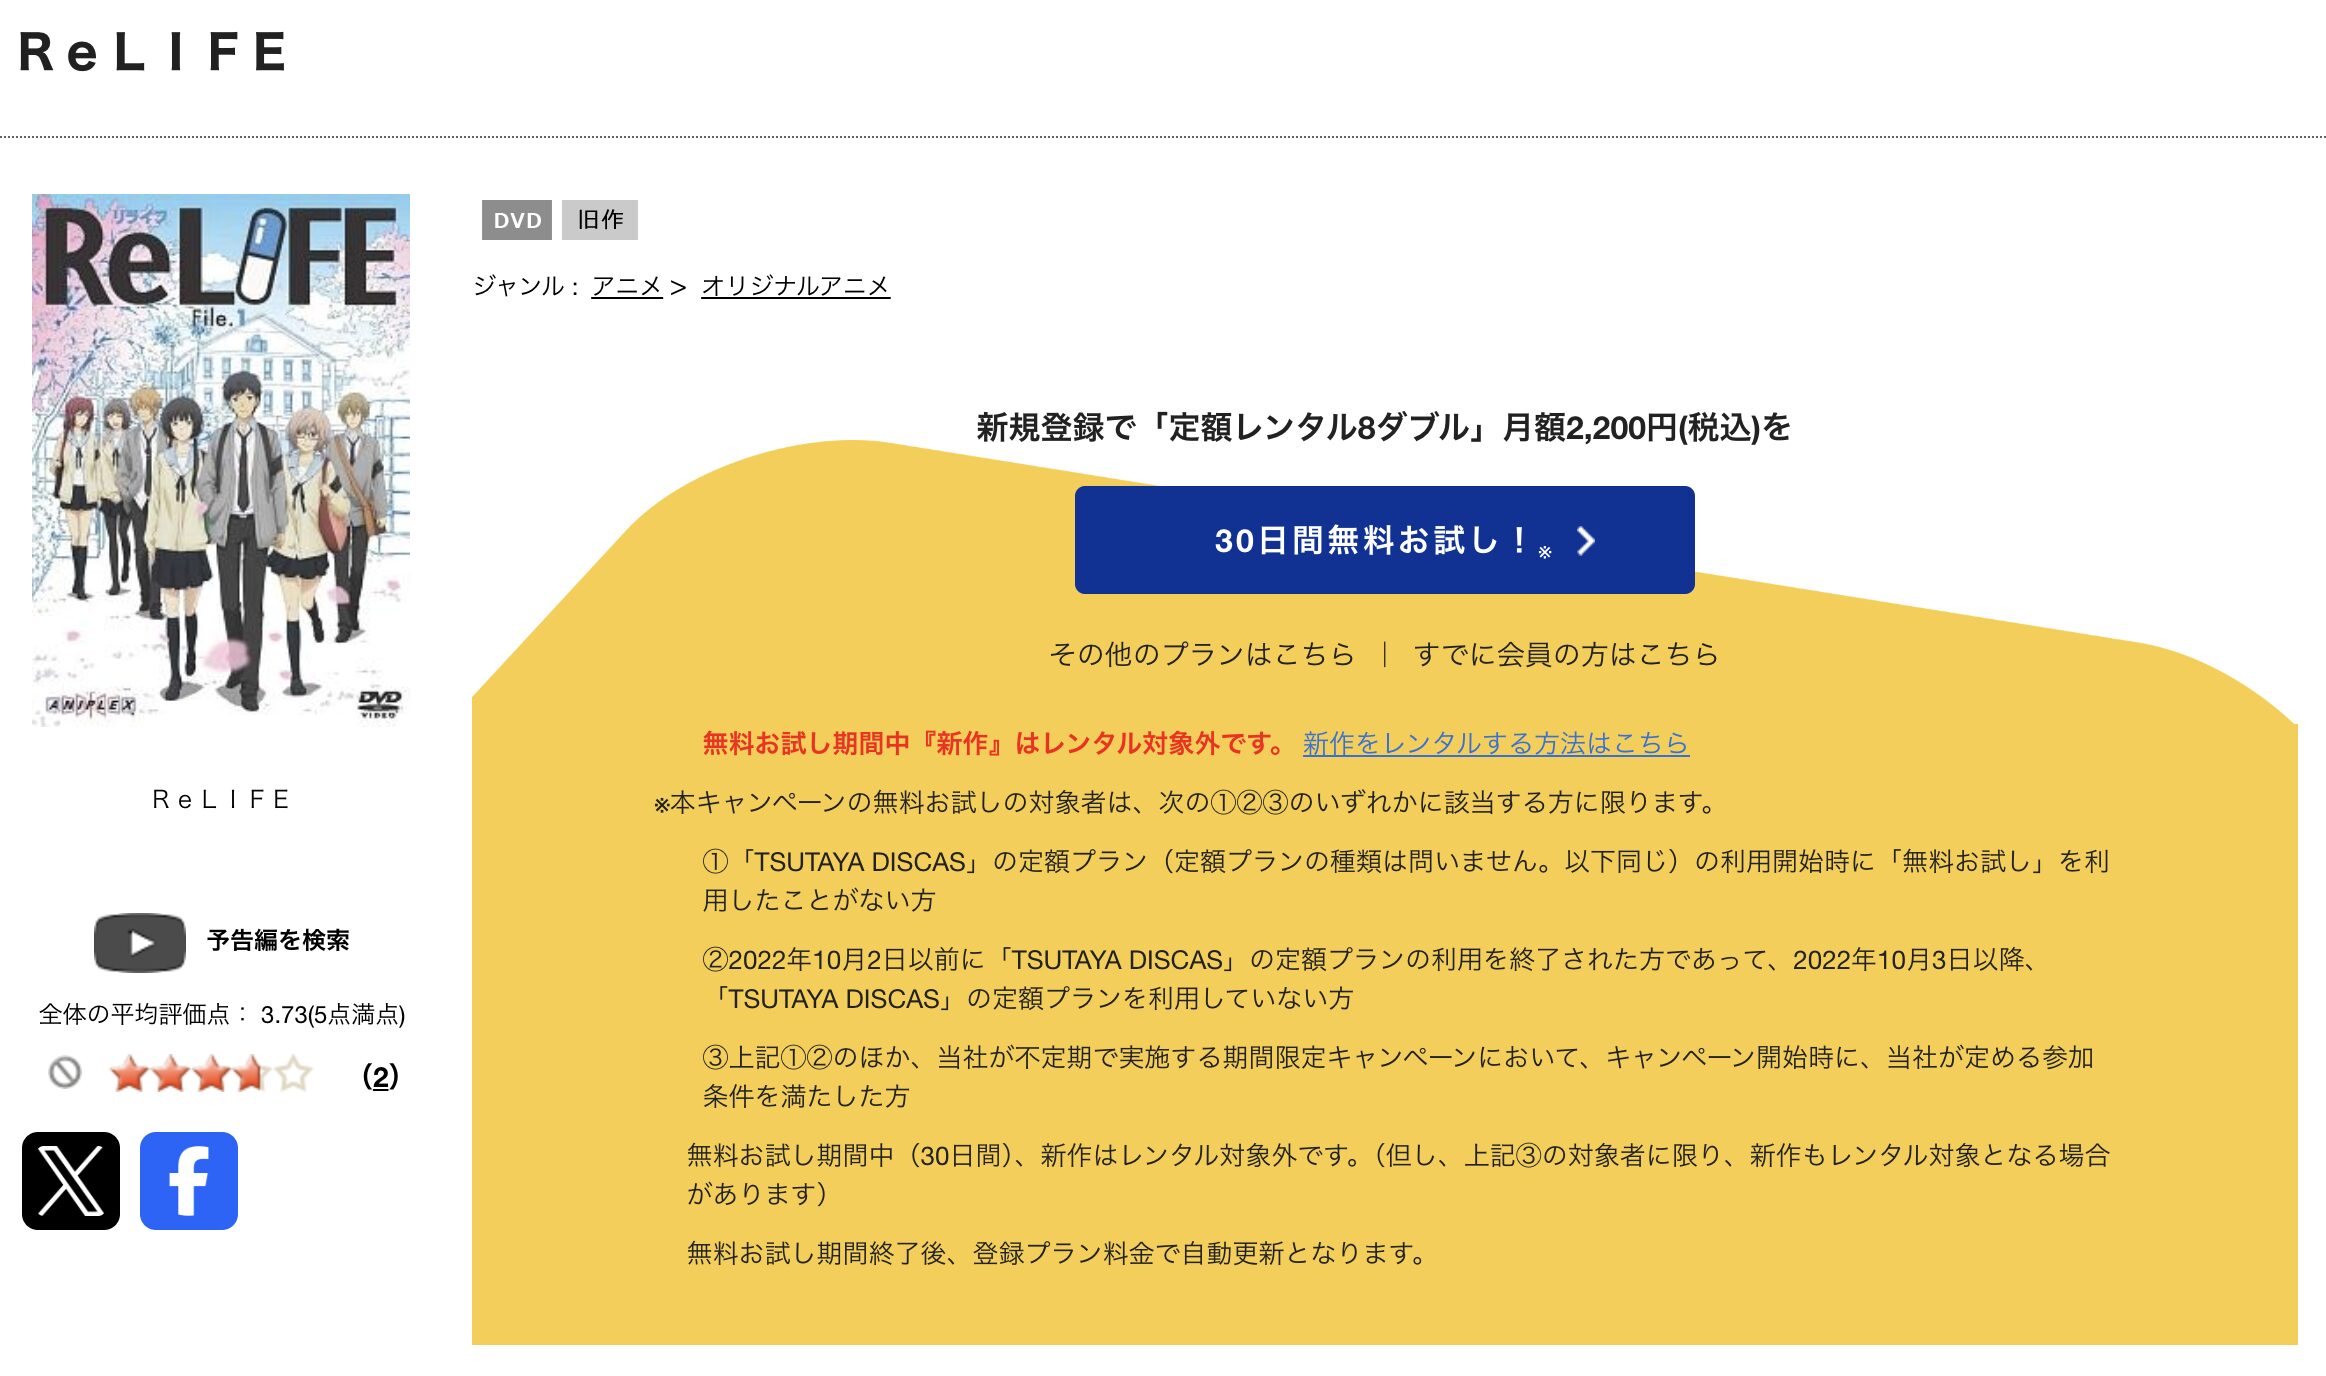Click the second rating star

pyautogui.click(x=171, y=1074)
